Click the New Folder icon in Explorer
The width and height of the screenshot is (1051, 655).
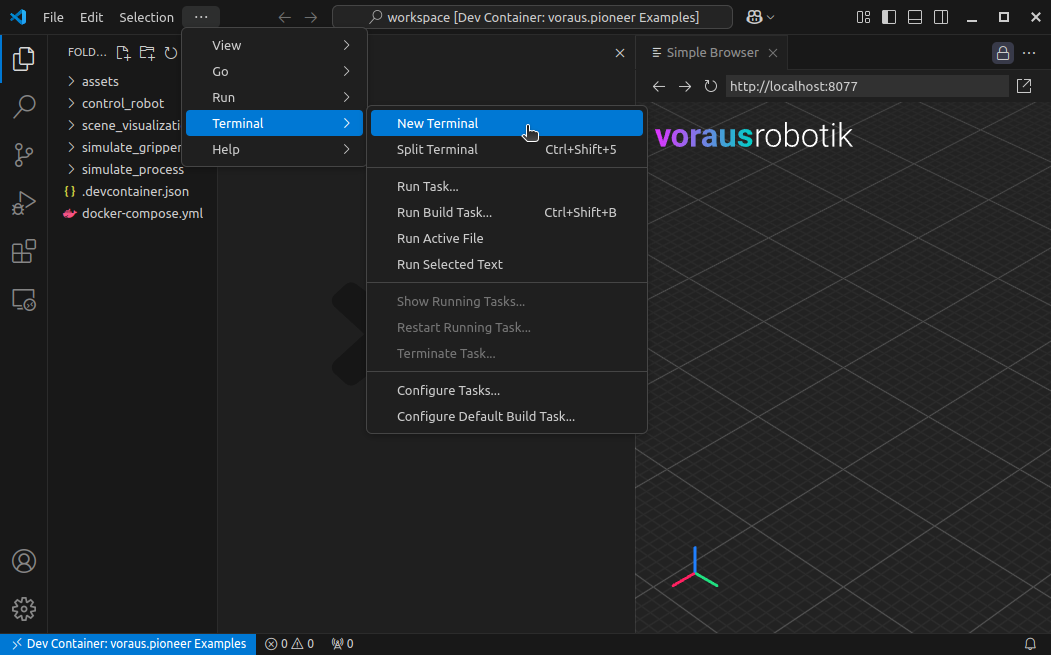147,53
